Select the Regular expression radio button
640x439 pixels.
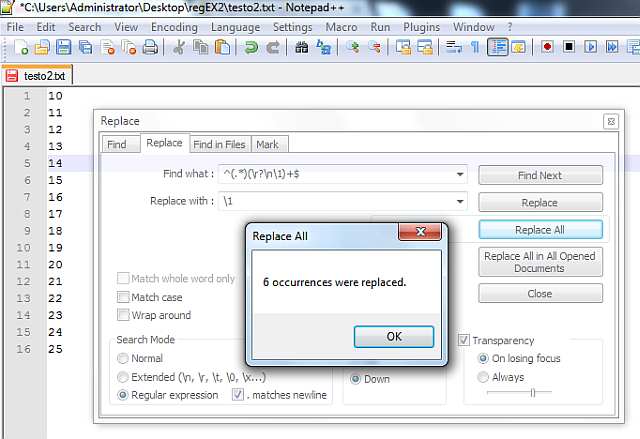122,395
